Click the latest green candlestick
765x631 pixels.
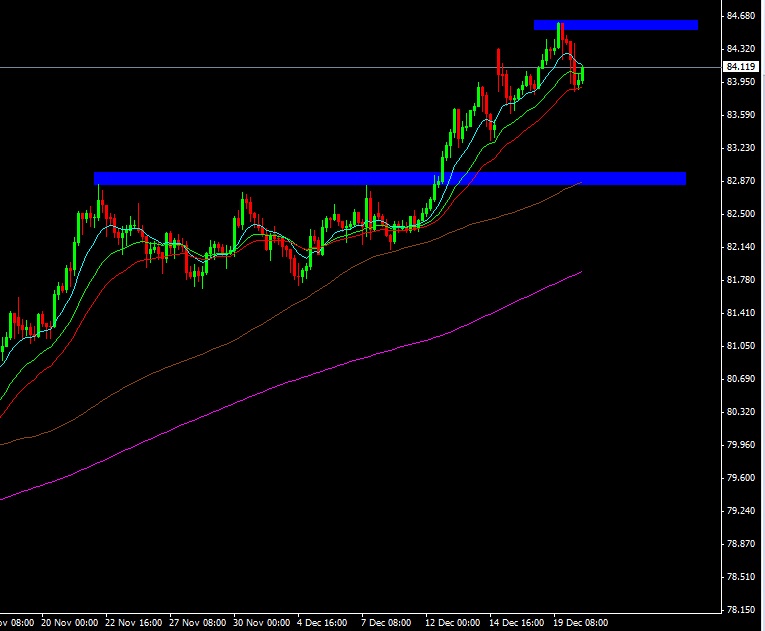click(583, 74)
